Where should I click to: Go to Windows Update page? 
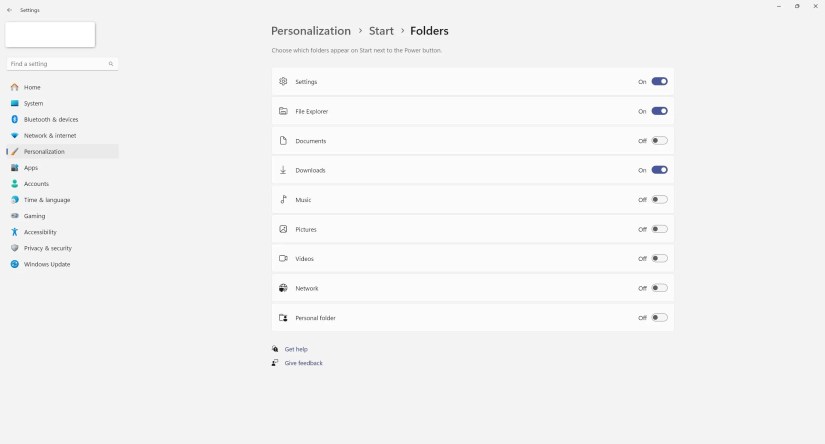tap(46, 264)
